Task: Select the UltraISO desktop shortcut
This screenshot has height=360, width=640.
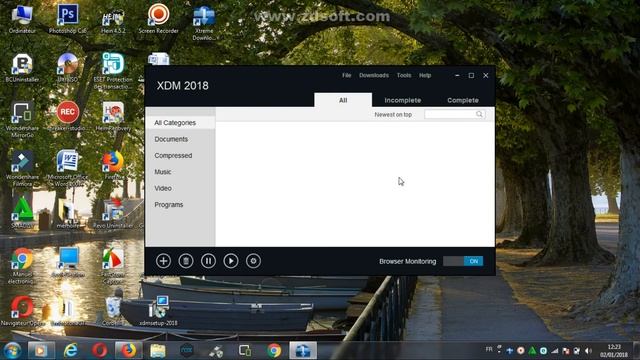Action: (x=68, y=68)
